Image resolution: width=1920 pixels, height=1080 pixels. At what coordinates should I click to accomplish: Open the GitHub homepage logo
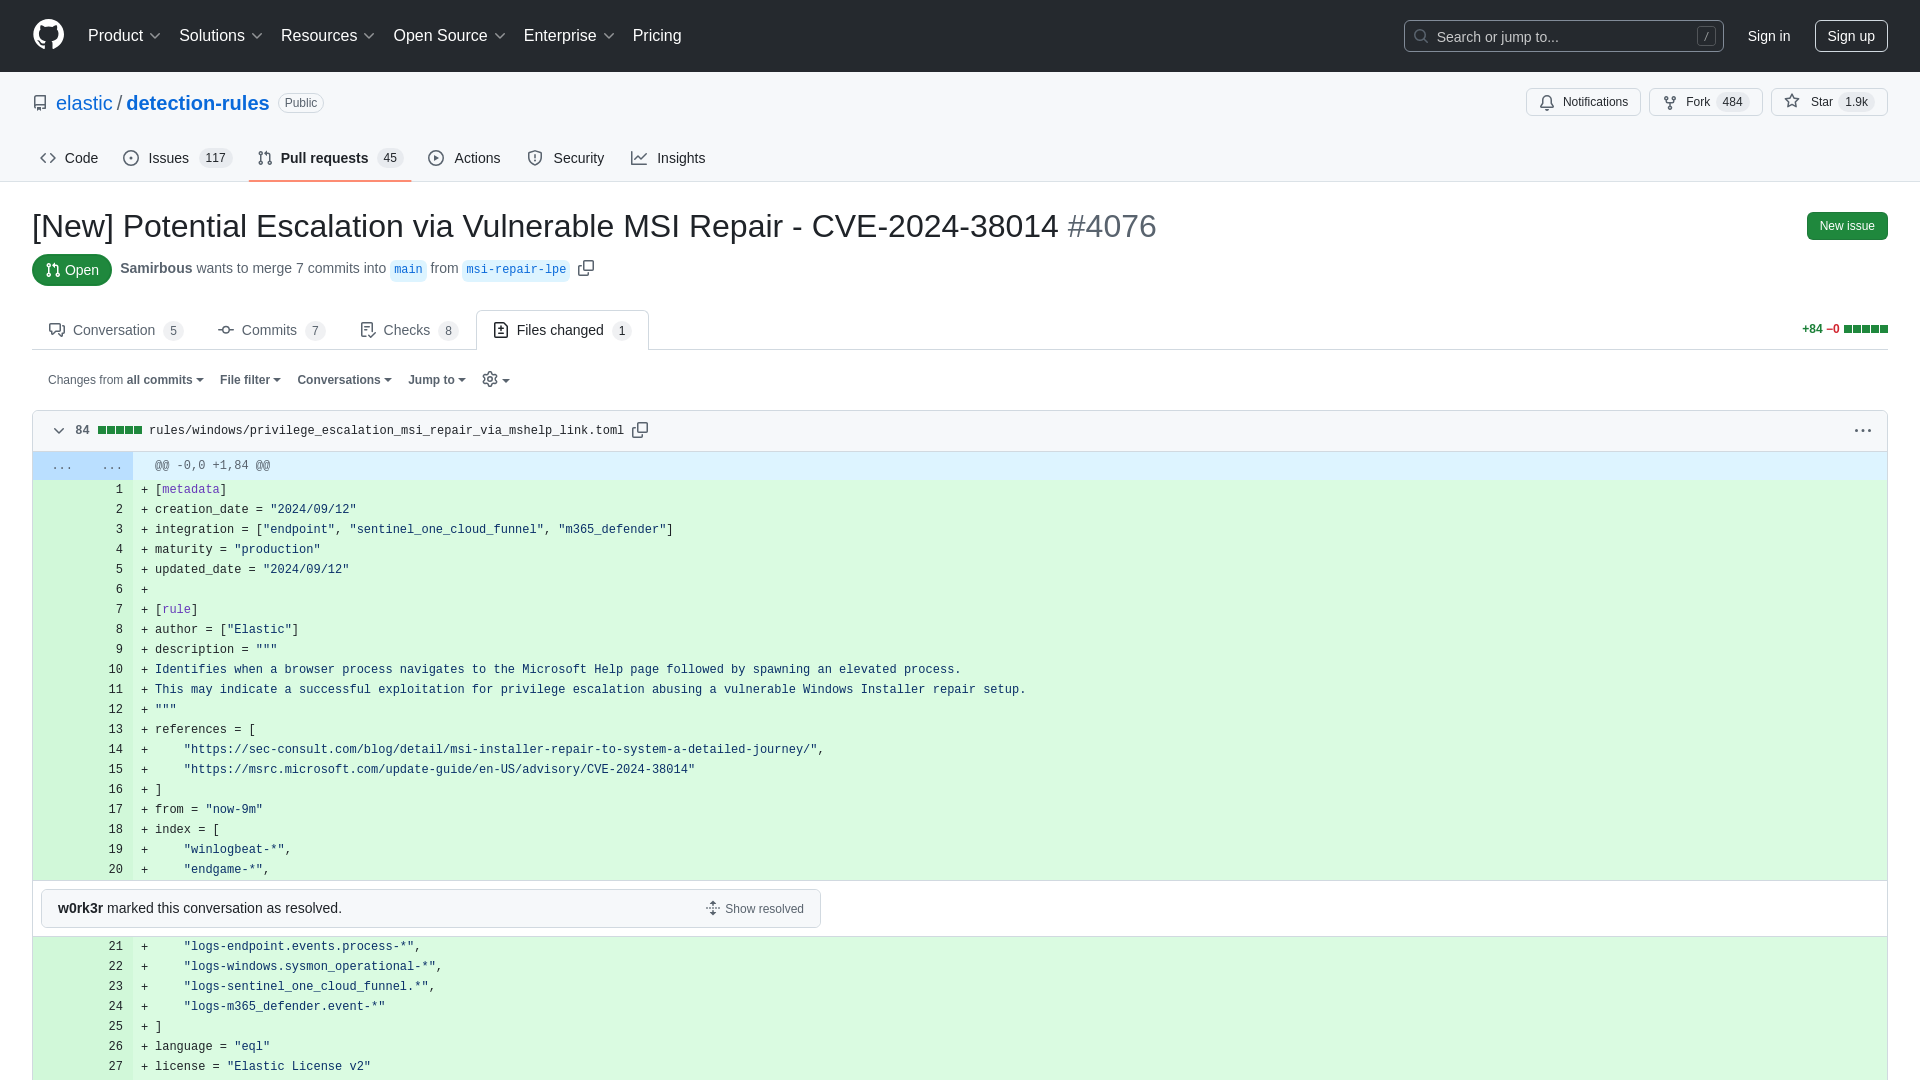pyautogui.click(x=48, y=35)
